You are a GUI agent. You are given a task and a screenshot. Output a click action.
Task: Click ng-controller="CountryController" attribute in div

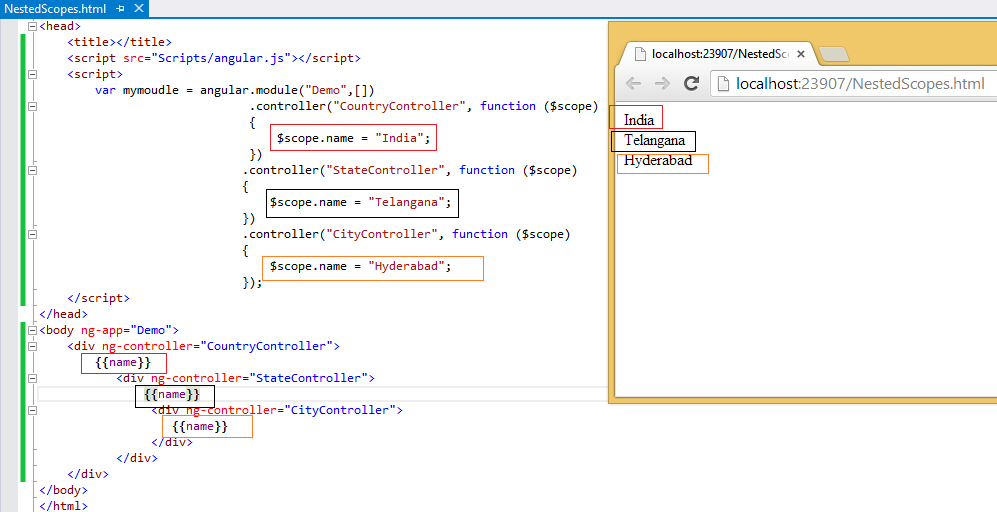(x=217, y=346)
